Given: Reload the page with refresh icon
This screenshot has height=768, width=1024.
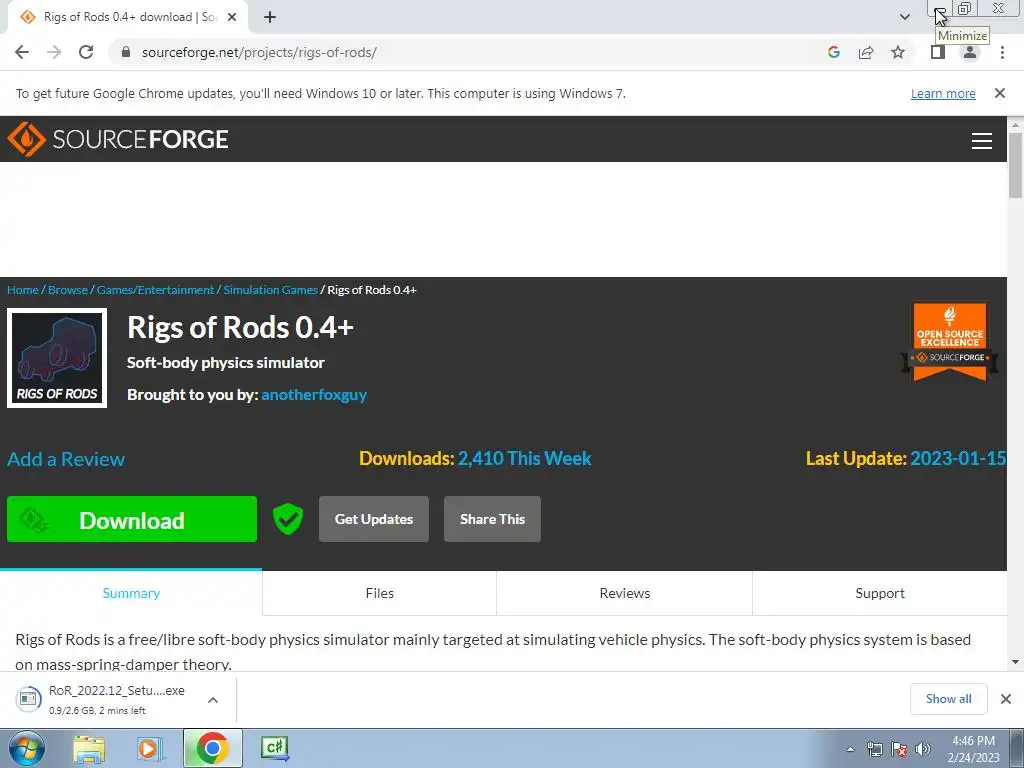Looking at the screenshot, I should pyautogui.click(x=86, y=52).
